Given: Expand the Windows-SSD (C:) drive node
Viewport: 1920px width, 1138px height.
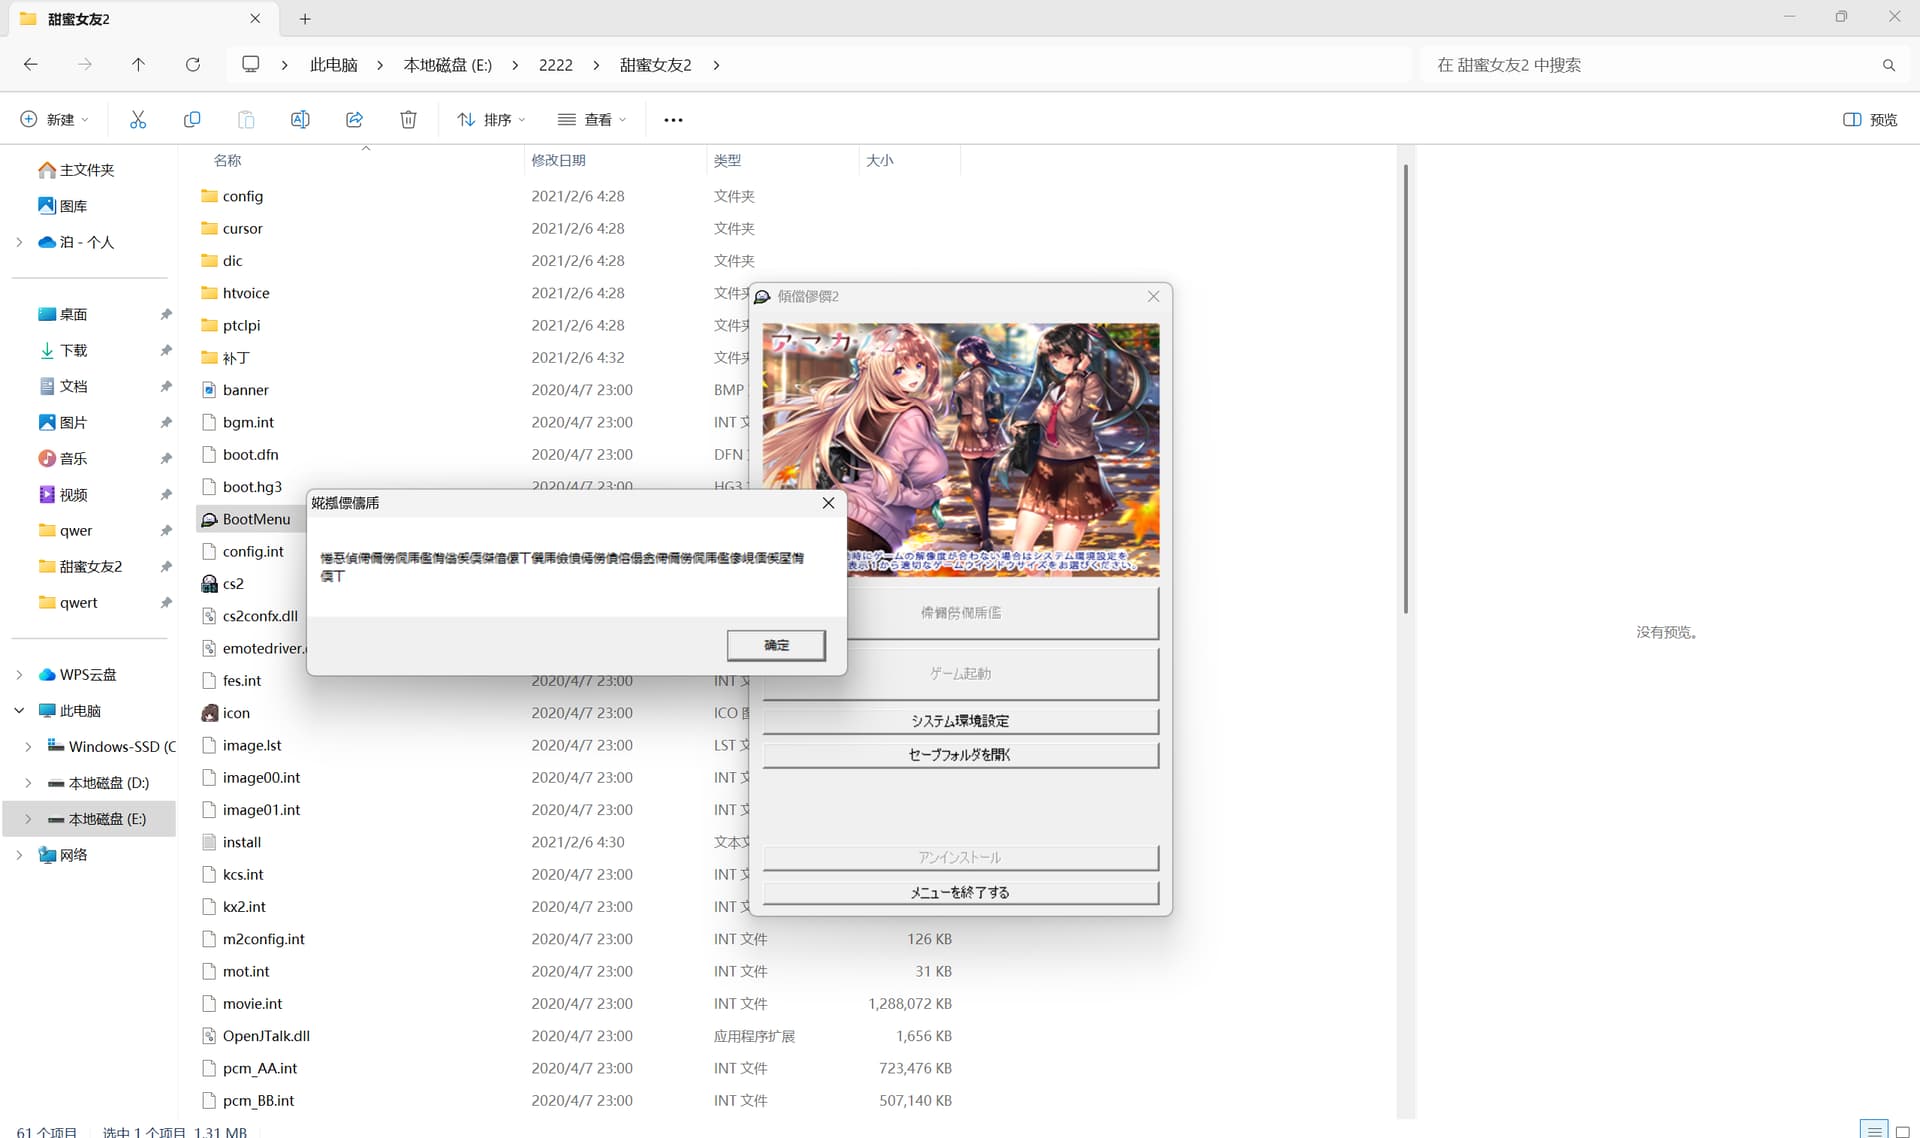Looking at the screenshot, I should click(x=28, y=747).
